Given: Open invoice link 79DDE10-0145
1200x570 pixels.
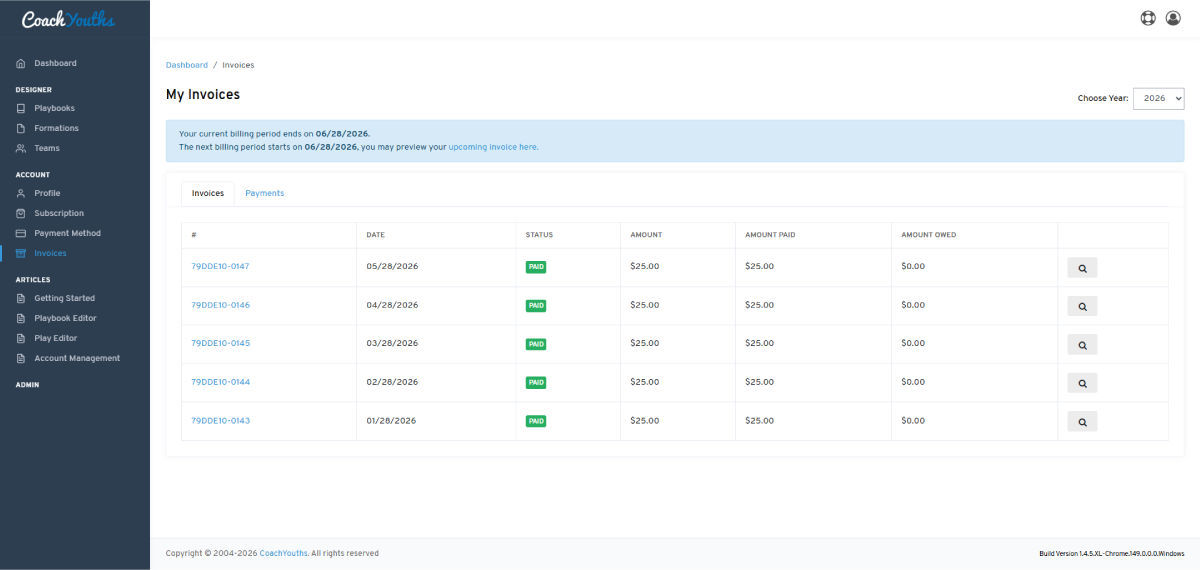Looking at the screenshot, I should pyautogui.click(x=220, y=343).
